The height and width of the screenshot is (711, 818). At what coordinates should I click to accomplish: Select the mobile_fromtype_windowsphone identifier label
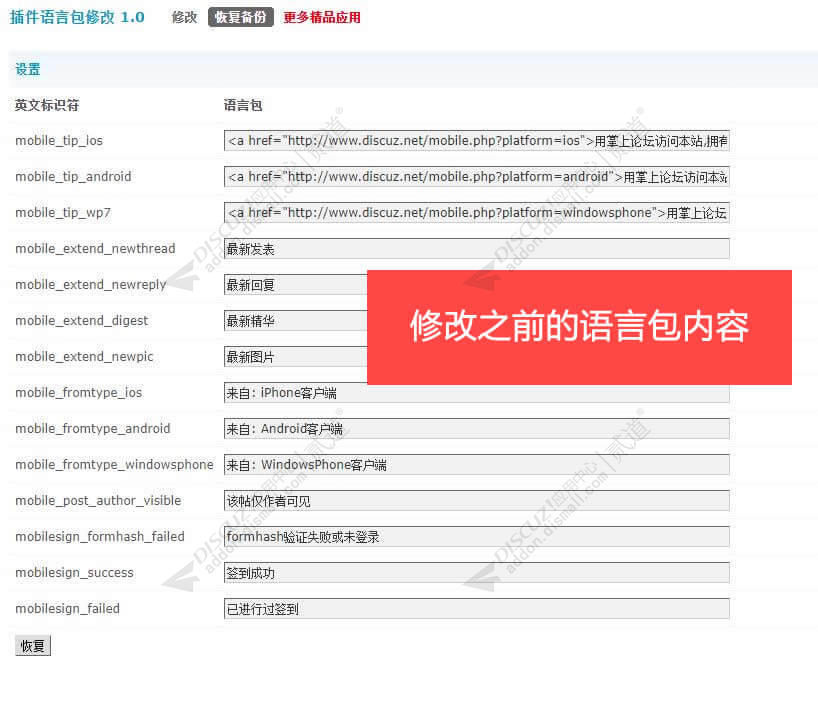[114, 464]
